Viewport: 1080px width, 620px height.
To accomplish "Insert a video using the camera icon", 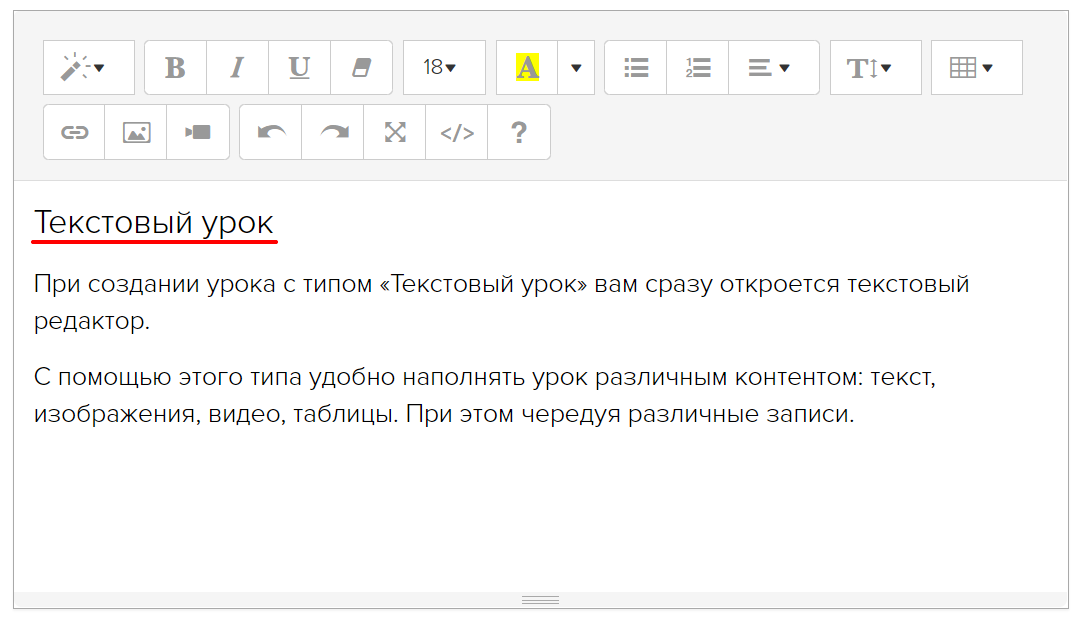I will point(198,132).
